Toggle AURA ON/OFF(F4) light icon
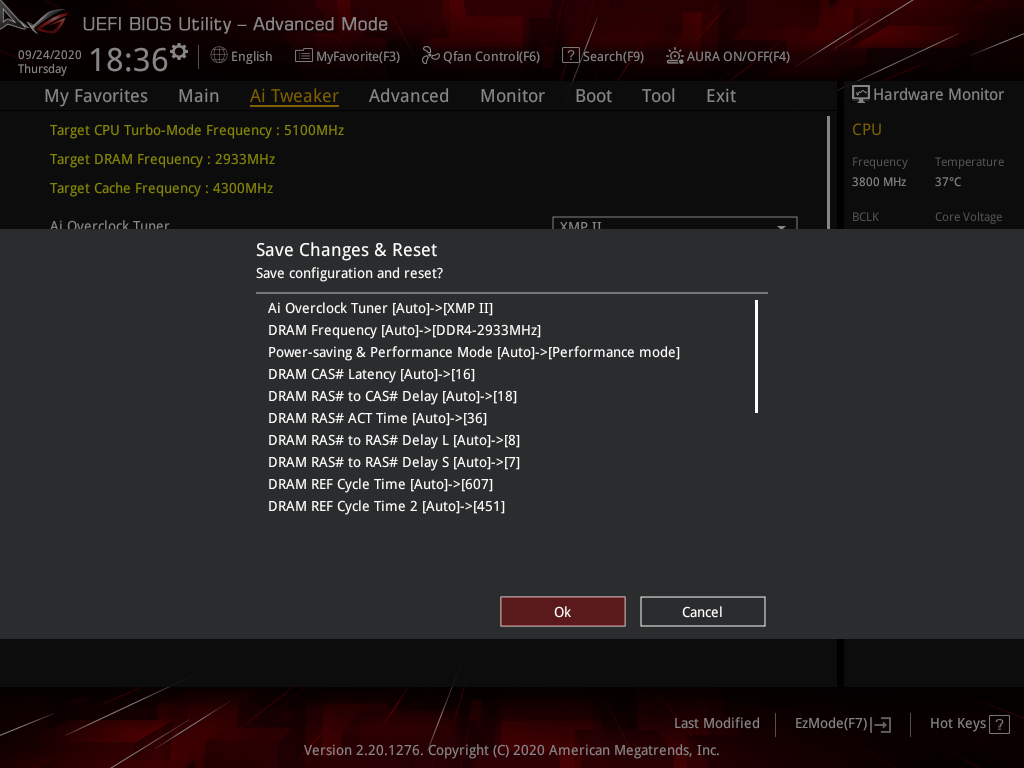 pos(675,56)
